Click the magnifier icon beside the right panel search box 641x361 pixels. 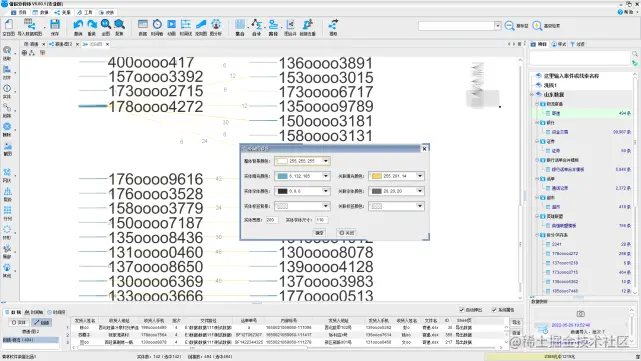pyautogui.click(x=635, y=54)
